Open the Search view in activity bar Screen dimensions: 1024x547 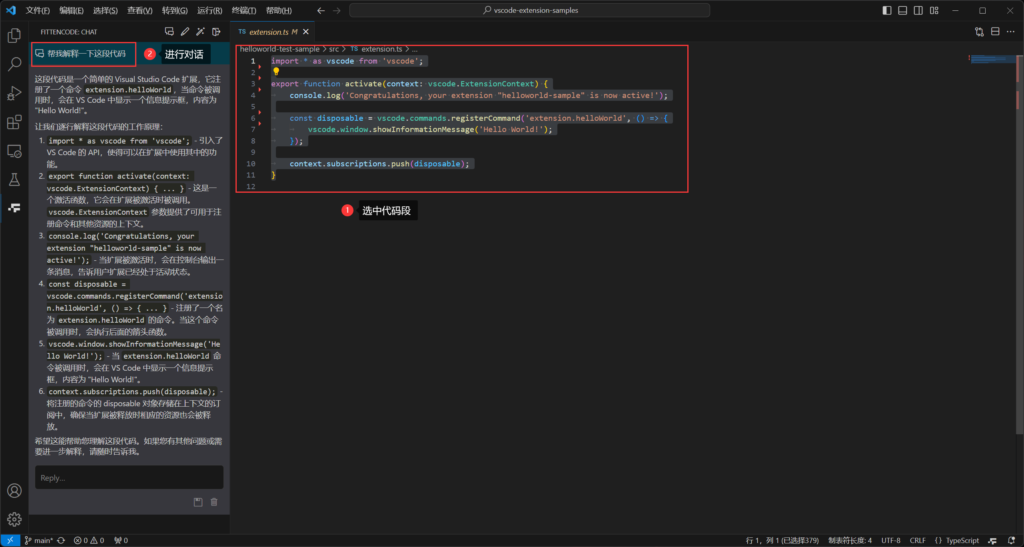click(14, 64)
